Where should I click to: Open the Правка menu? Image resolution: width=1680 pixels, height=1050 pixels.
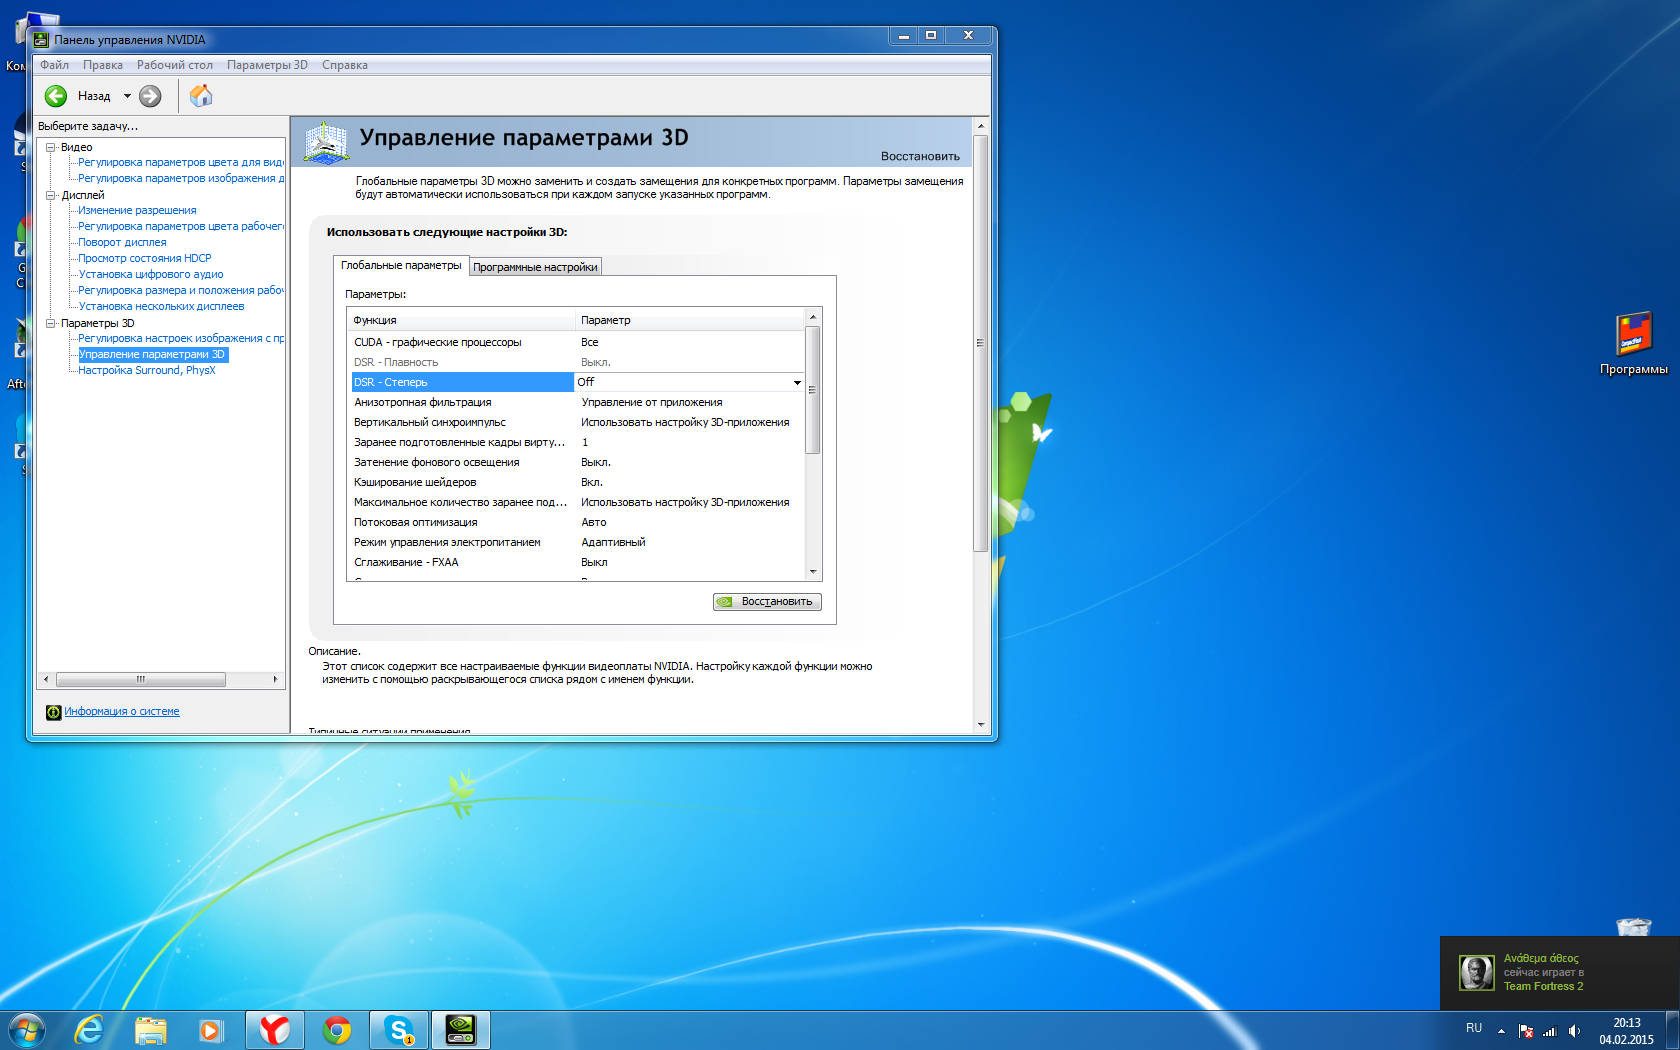[103, 65]
